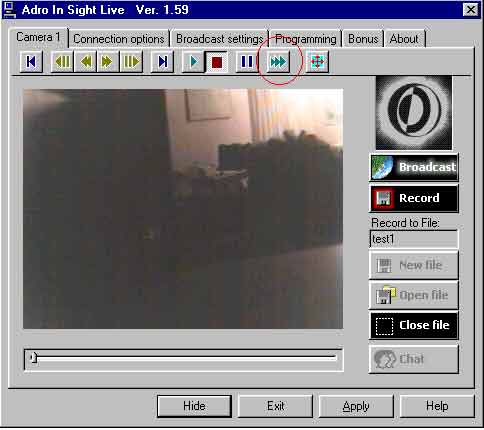Jump to first frame with skip-to-start button

(x=31, y=62)
